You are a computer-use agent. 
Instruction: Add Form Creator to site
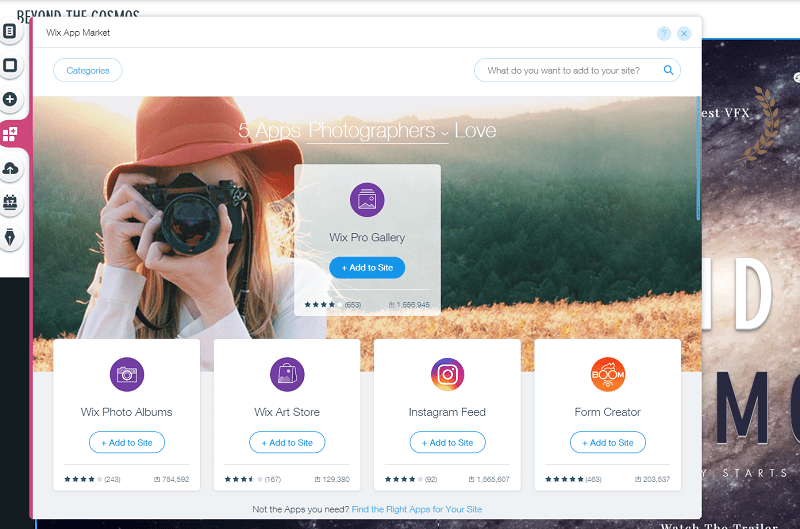coord(608,442)
